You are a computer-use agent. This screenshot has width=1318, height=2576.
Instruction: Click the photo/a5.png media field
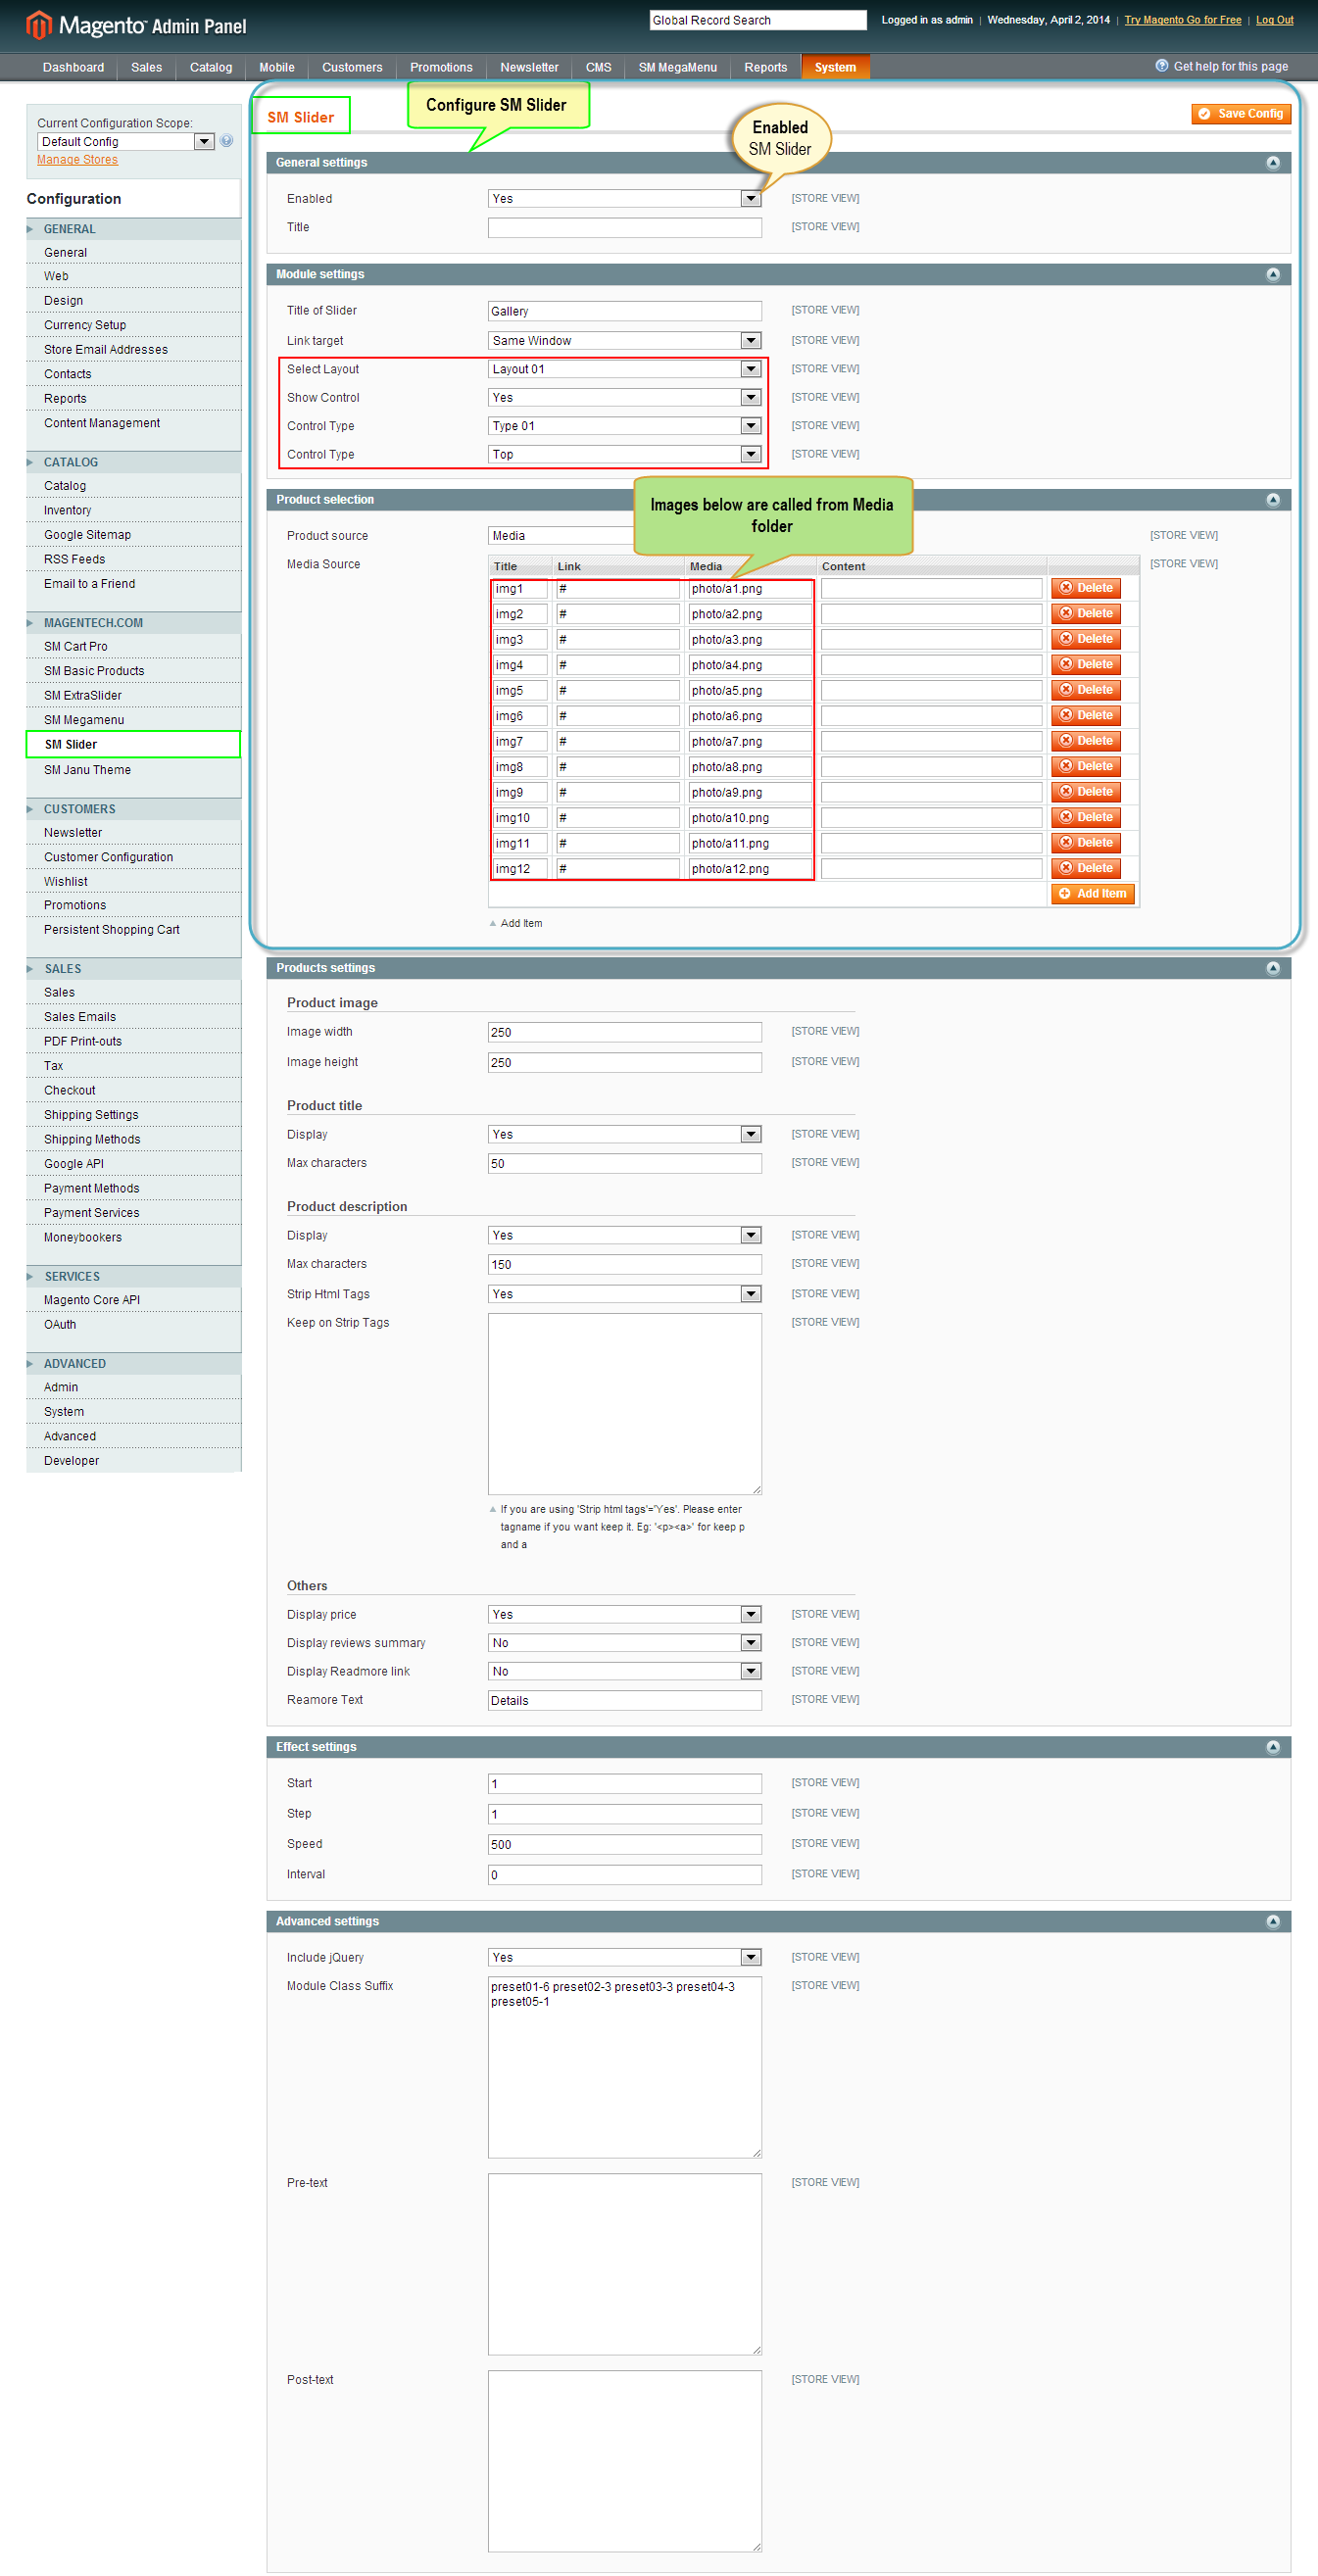[750, 690]
